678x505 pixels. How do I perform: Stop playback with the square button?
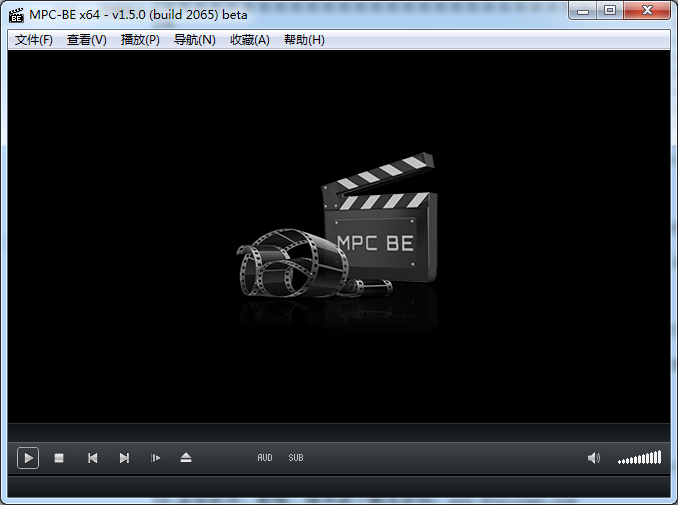pyautogui.click(x=59, y=458)
